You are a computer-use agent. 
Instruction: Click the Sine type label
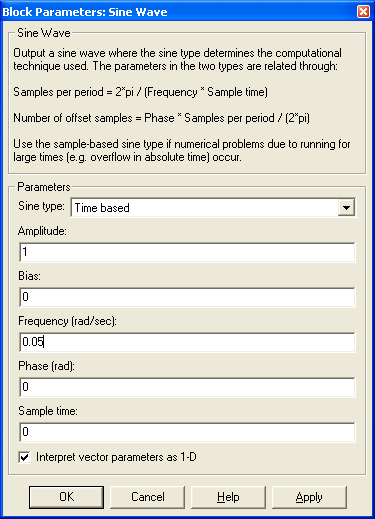coord(41,206)
